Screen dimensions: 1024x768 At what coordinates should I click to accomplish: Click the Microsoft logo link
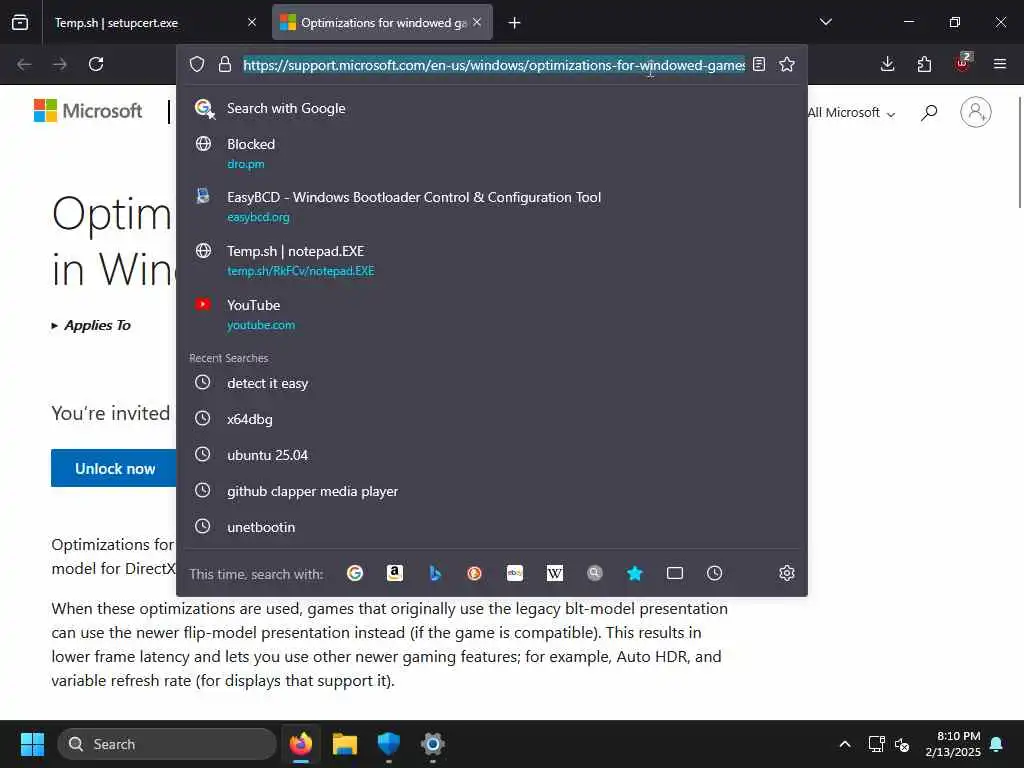pos(88,111)
